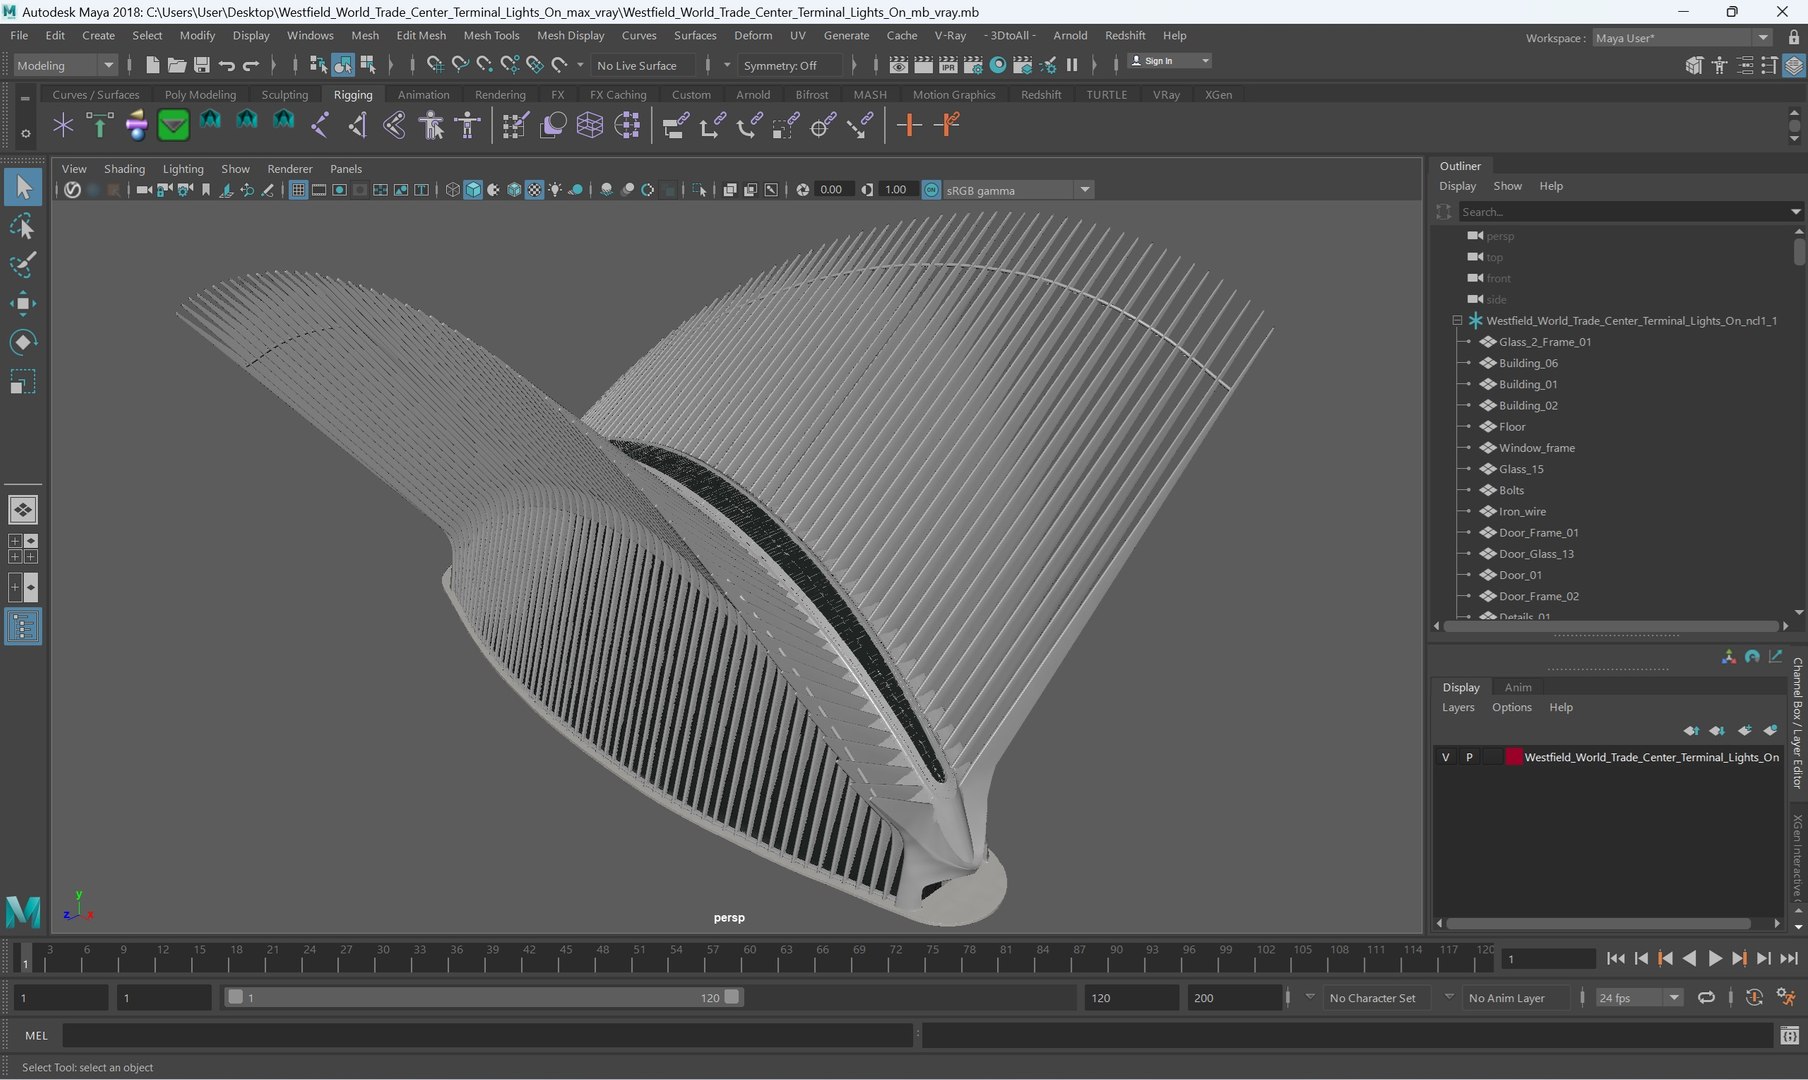Viewport: 1808px width, 1080px height.
Task: Click the MEL script language label
Action: (x=36, y=1036)
